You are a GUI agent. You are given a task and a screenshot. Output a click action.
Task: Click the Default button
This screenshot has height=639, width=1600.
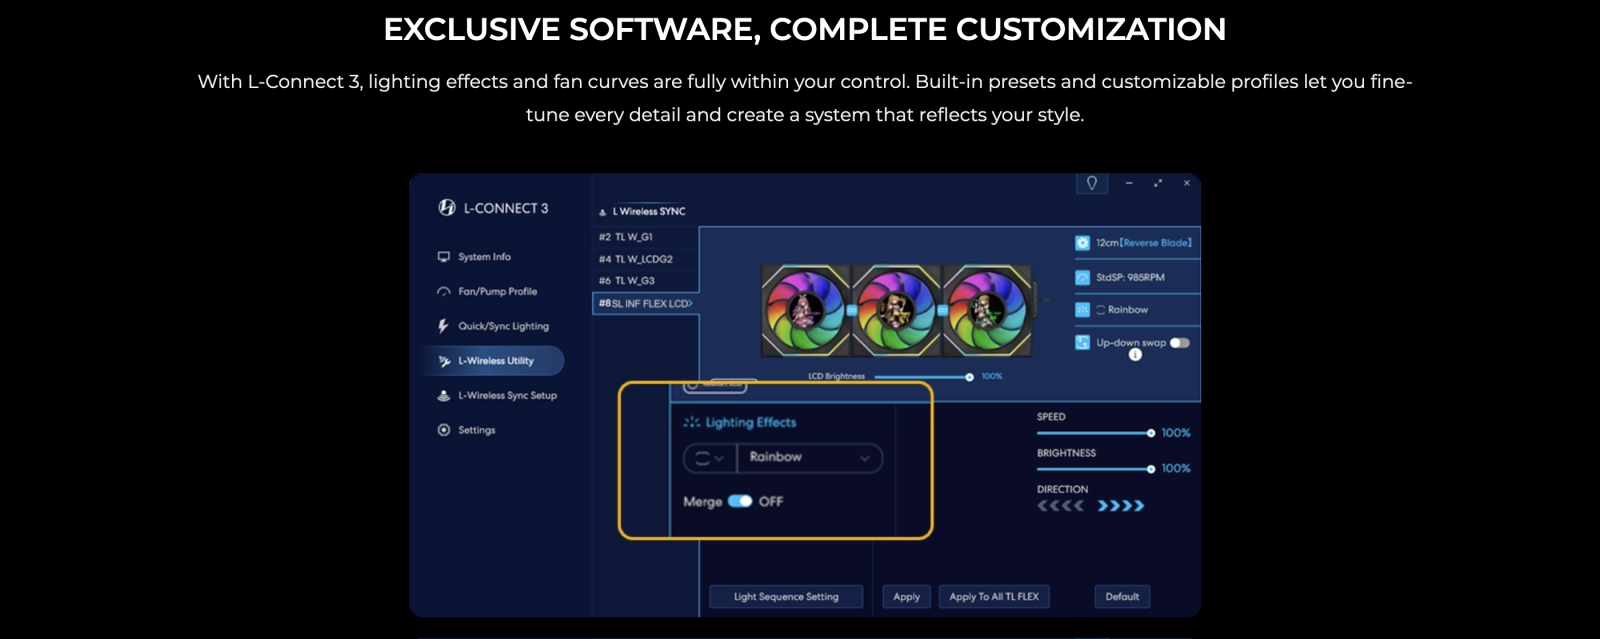pyautogui.click(x=1122, y=597)
